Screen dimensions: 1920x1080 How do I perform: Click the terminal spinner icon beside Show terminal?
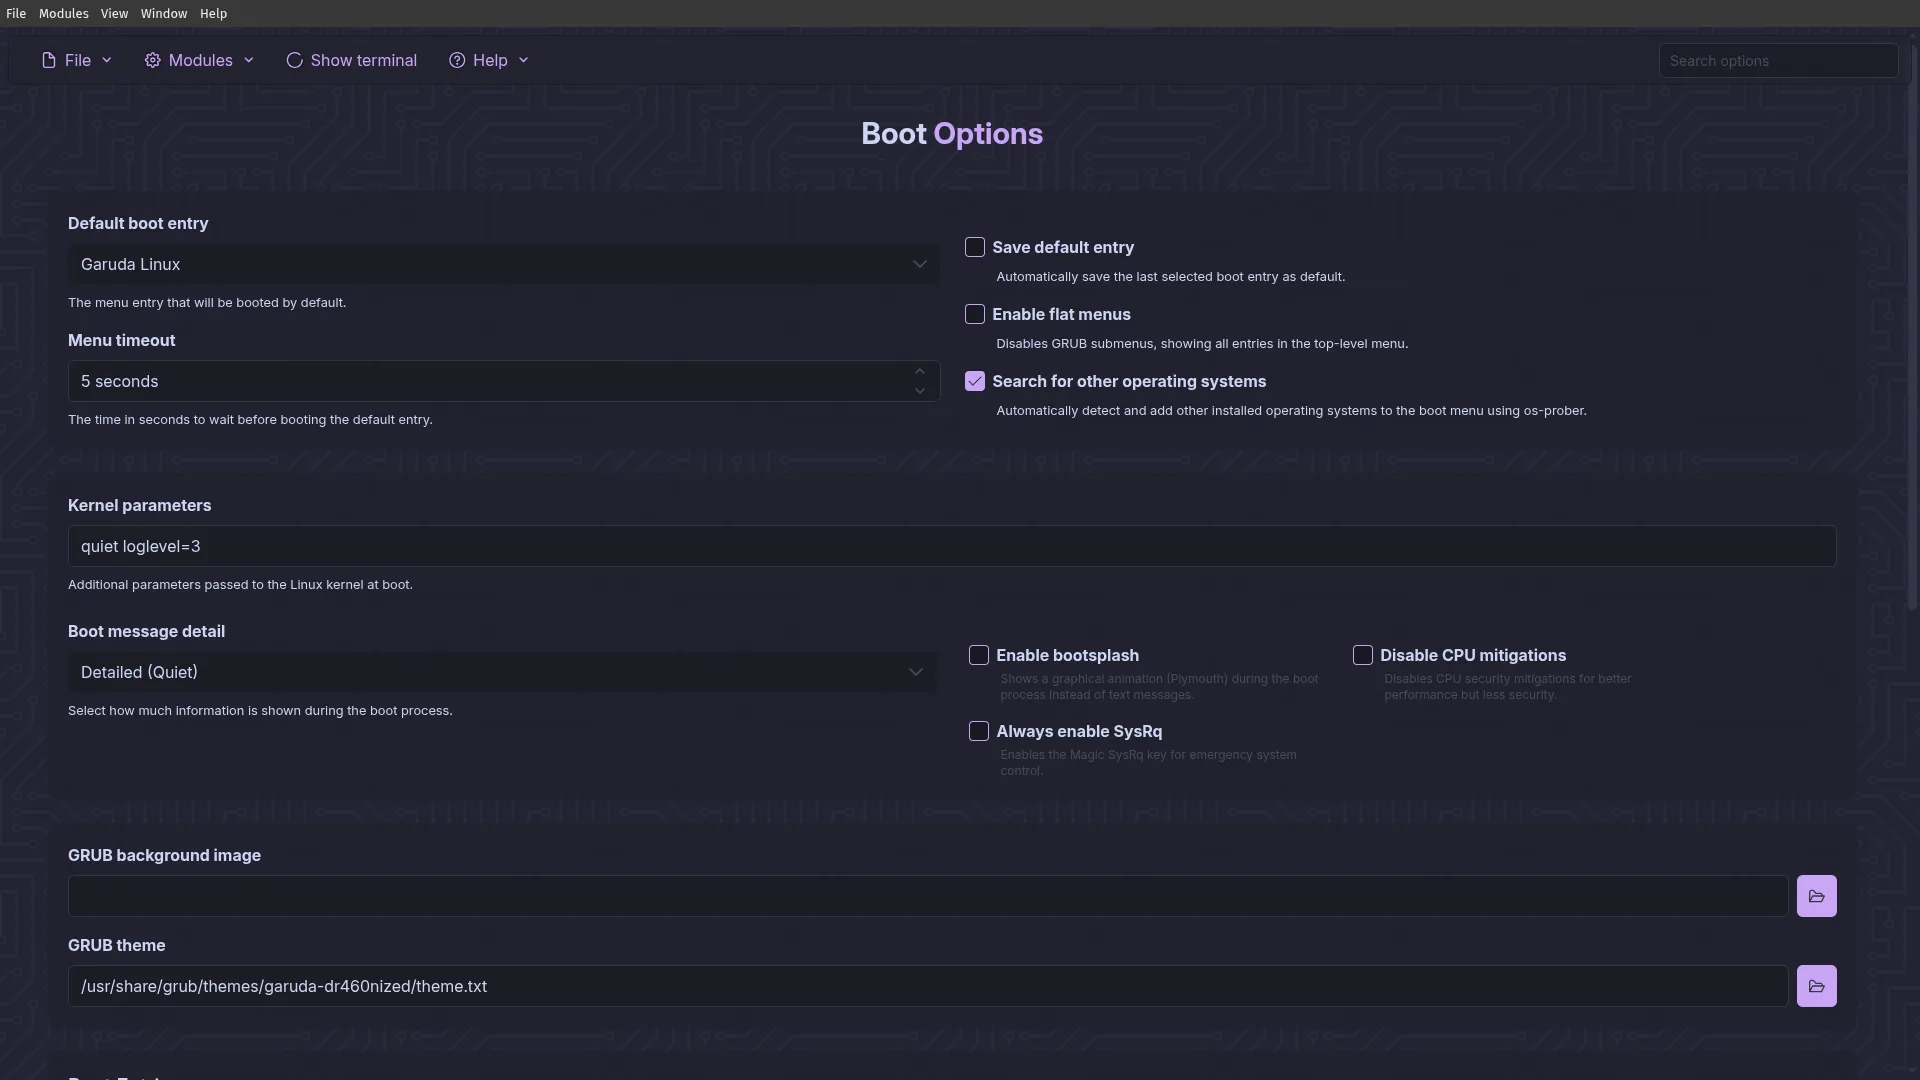294,60
